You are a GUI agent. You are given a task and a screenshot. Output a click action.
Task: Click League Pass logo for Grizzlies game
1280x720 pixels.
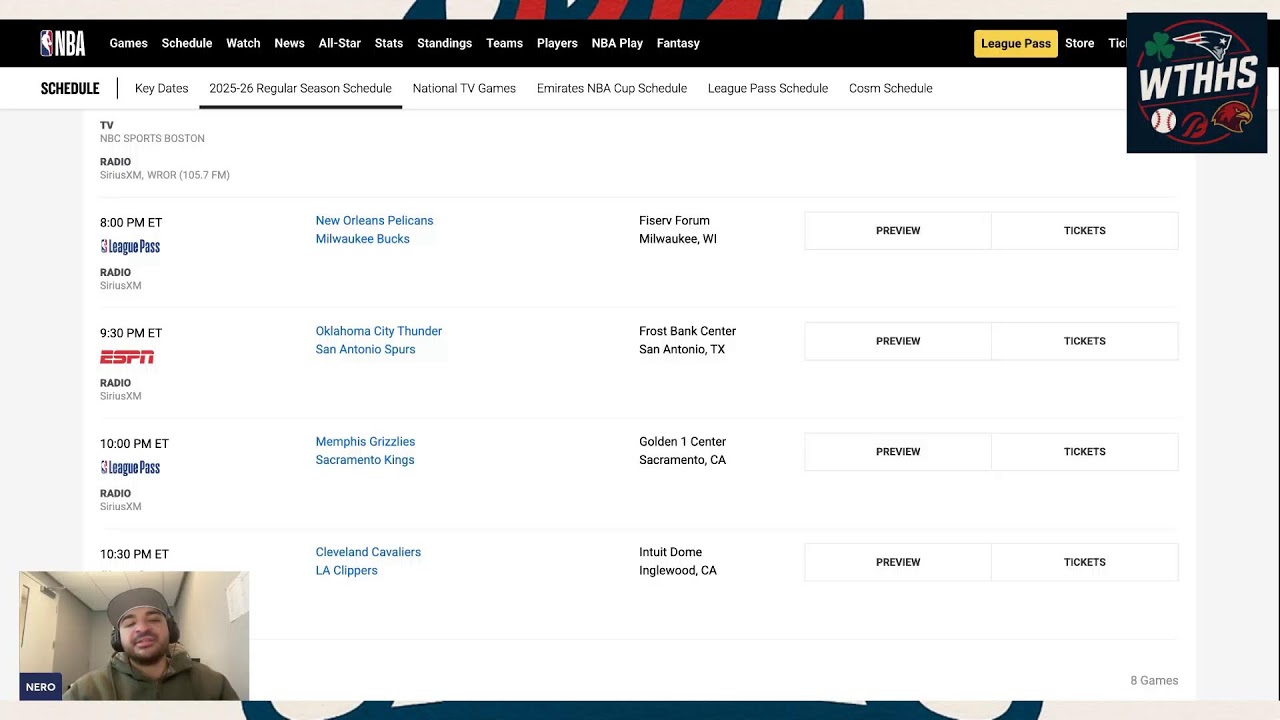point(130,468)
